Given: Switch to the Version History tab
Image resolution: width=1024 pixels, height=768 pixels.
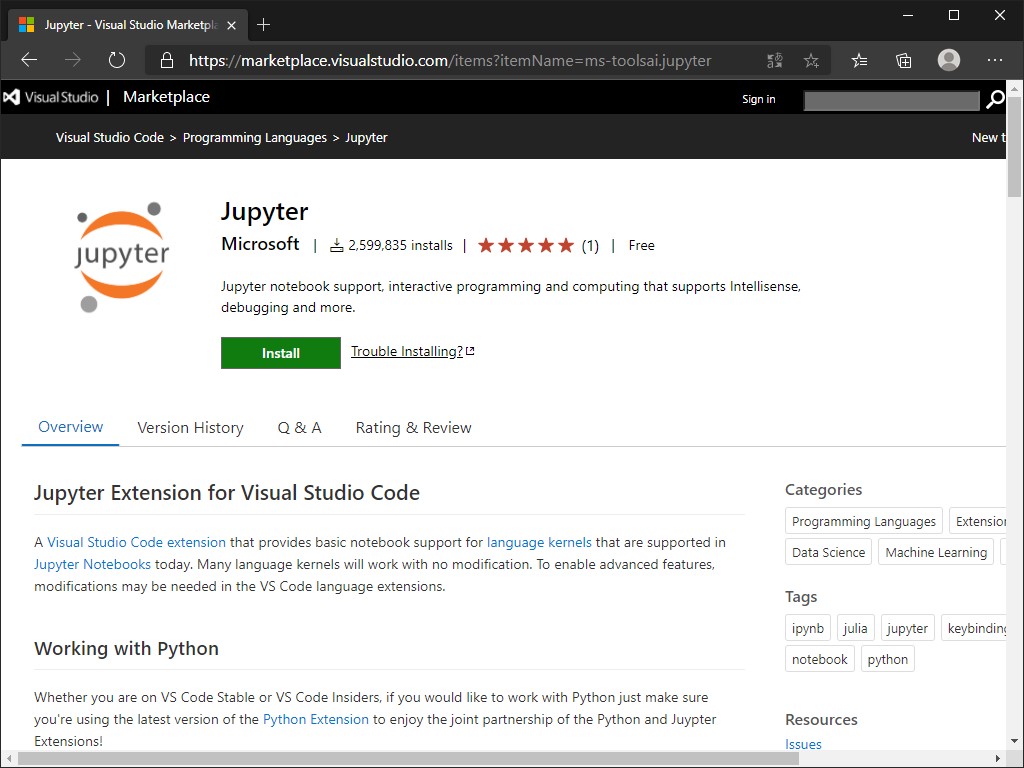Looking at the screenshot, I should click(x=190, y=427).
